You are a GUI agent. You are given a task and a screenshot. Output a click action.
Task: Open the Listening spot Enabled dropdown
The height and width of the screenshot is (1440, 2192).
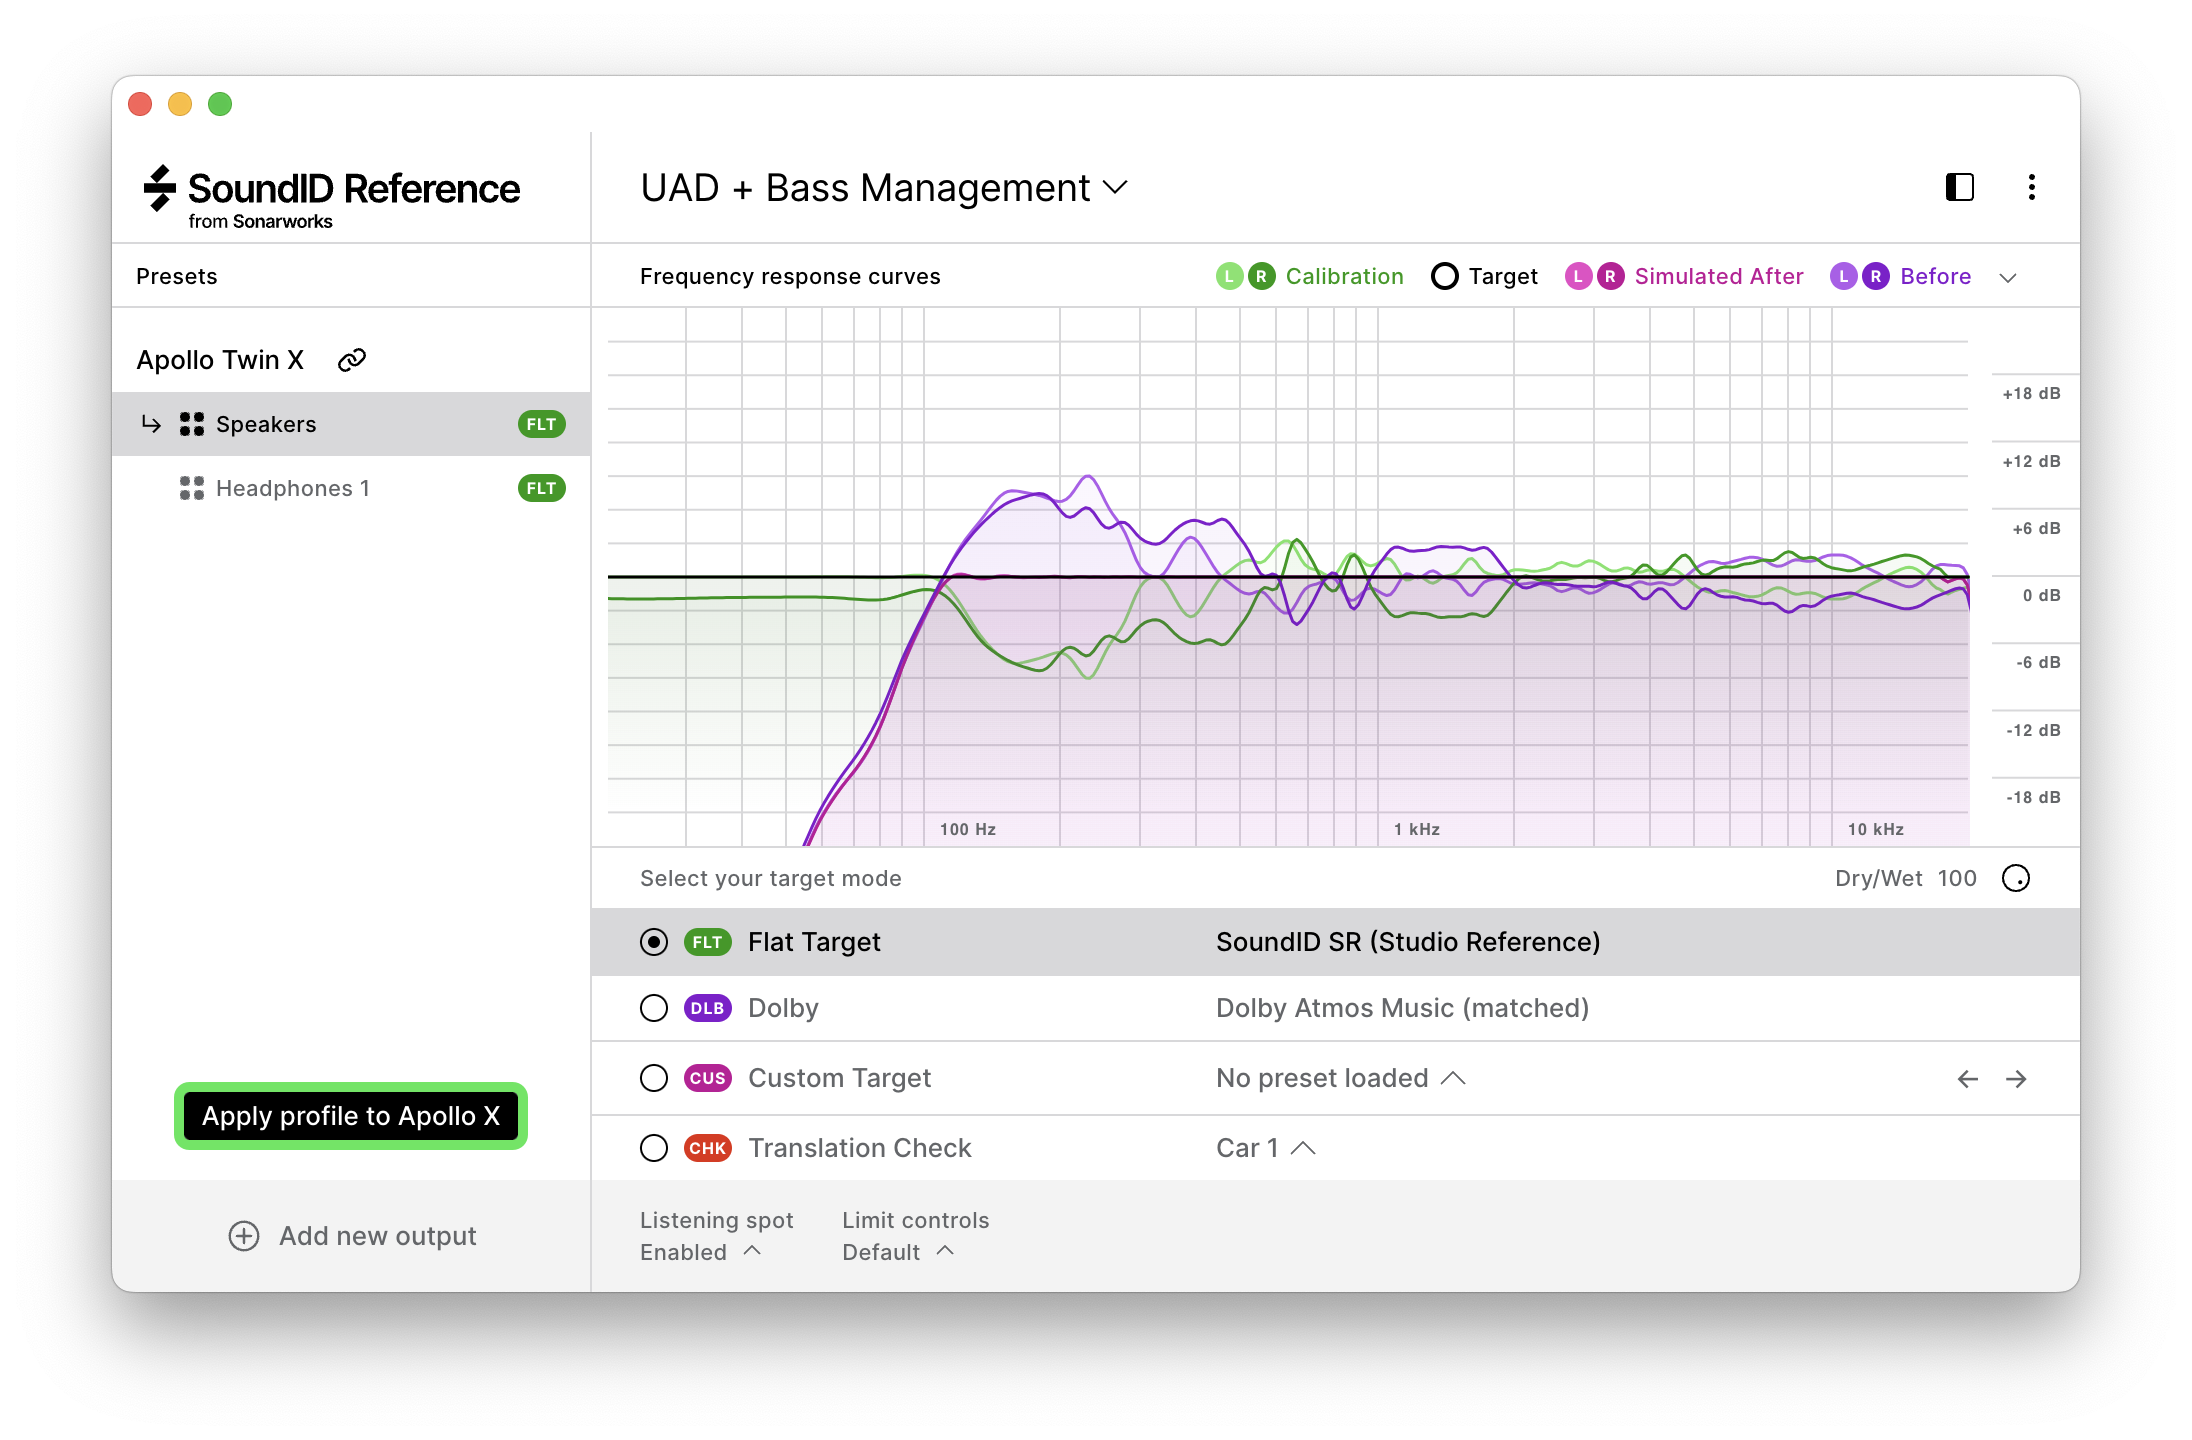(x=700, y=1252)
